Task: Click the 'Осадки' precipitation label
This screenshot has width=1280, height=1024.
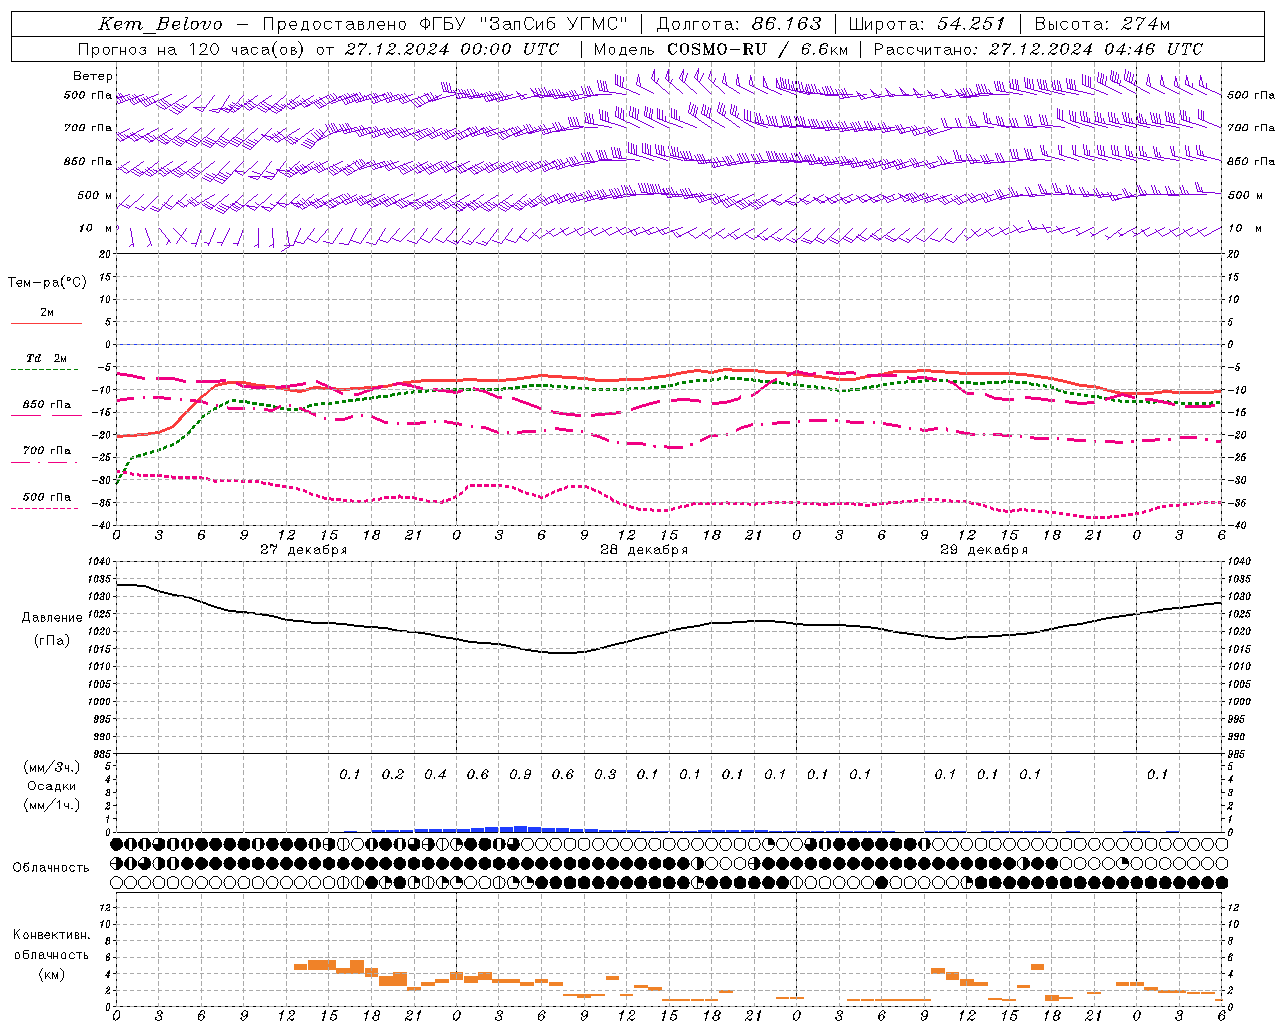Action: (51, 786)
